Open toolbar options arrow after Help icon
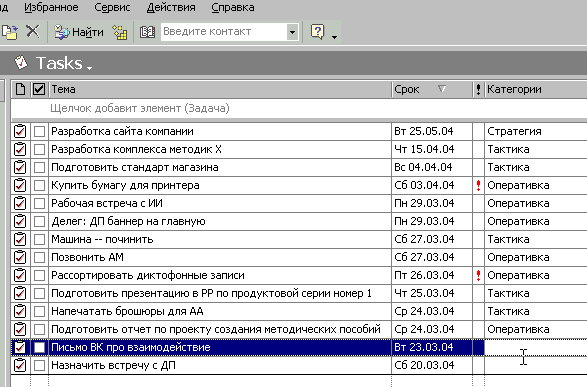This screenshot has width=587, height=387. [x=335, y=37]
